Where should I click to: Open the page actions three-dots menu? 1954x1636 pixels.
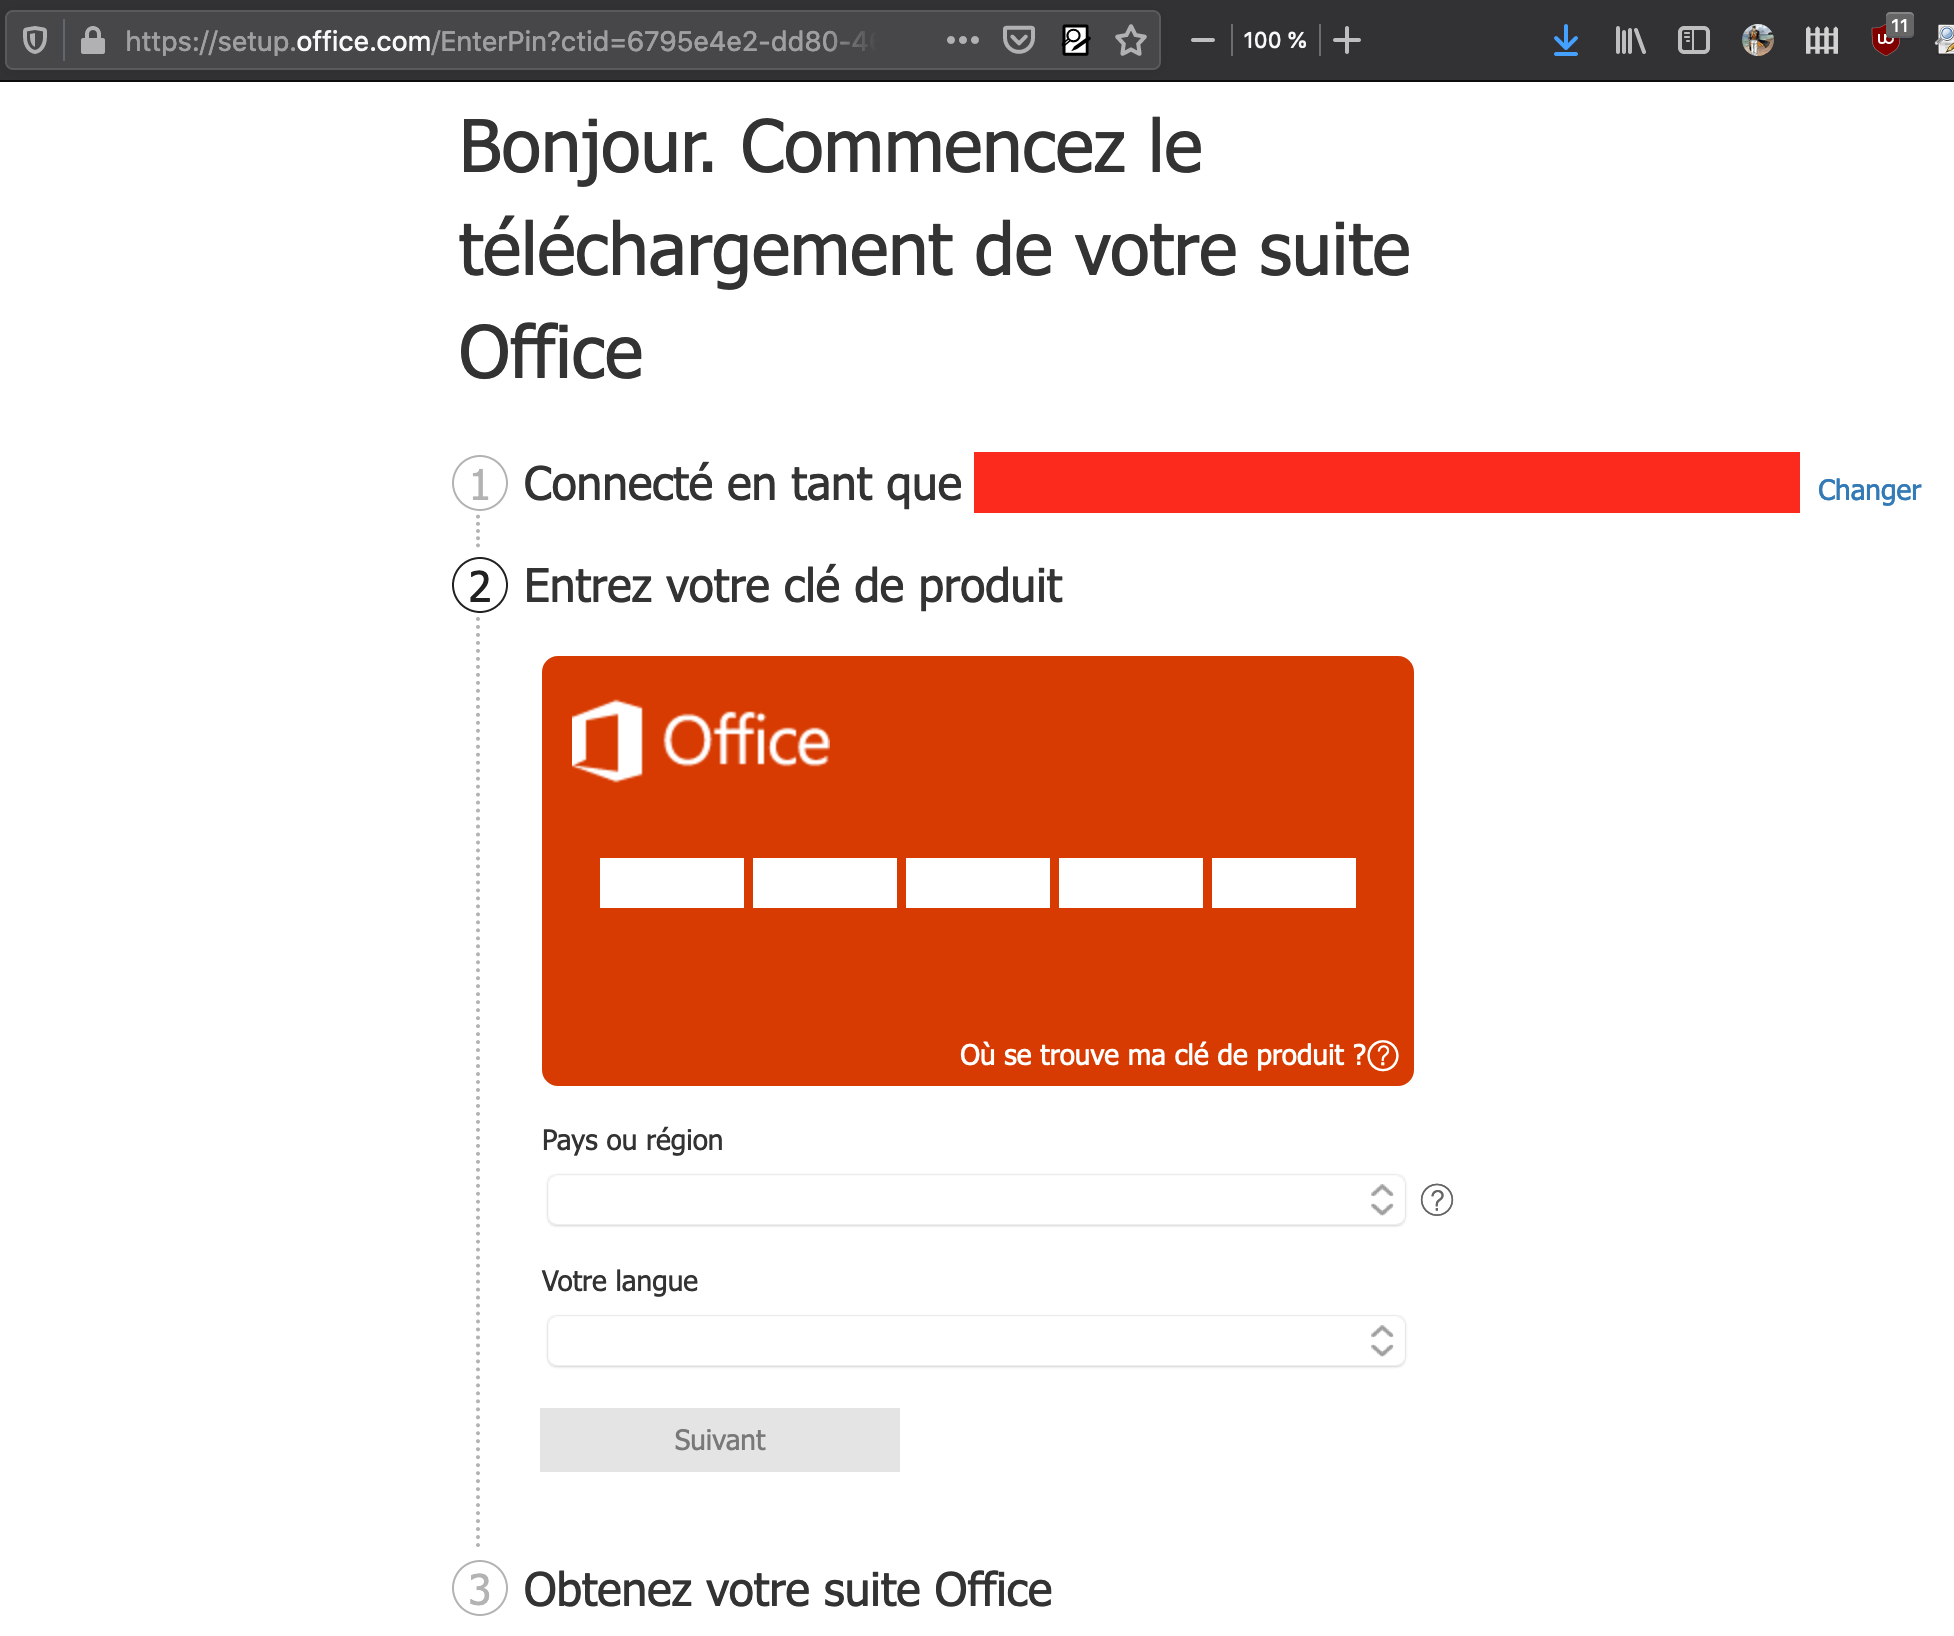pos(962,40)
